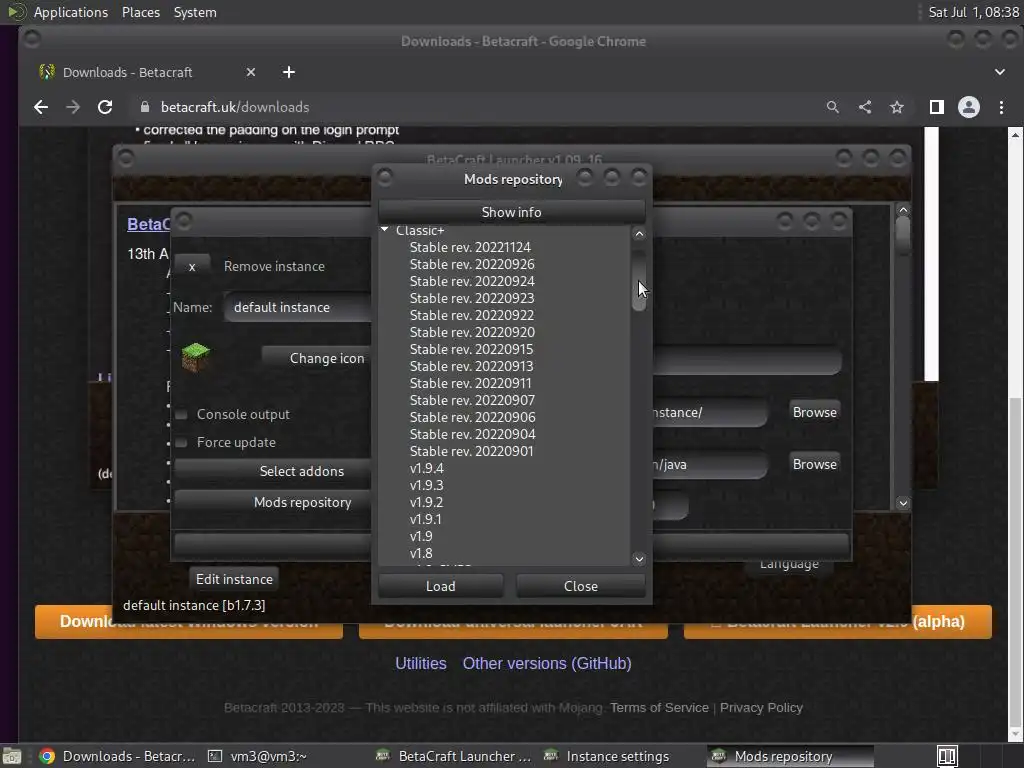1024x768 pixels.
Task: Open the Applications menu
Action: pos(71,12)
